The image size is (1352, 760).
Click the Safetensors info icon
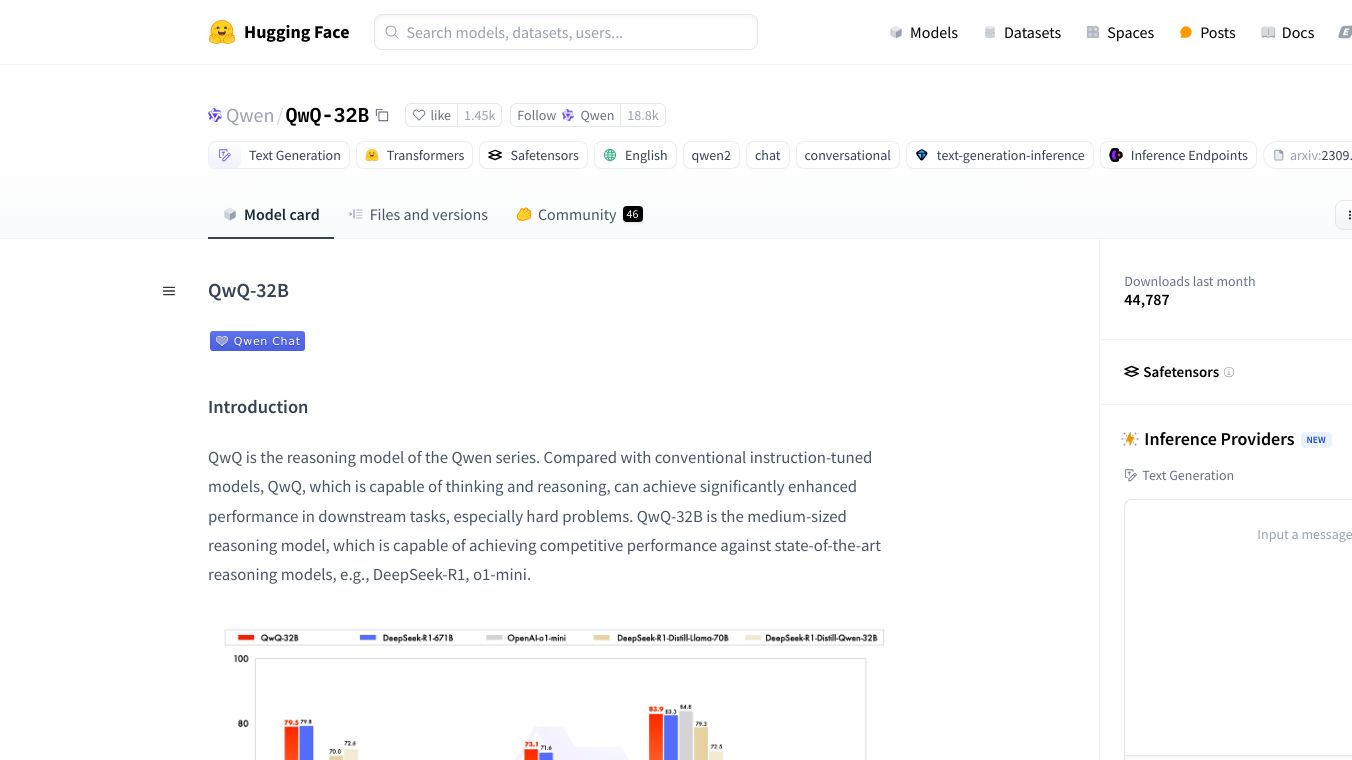coord(1229,372)
